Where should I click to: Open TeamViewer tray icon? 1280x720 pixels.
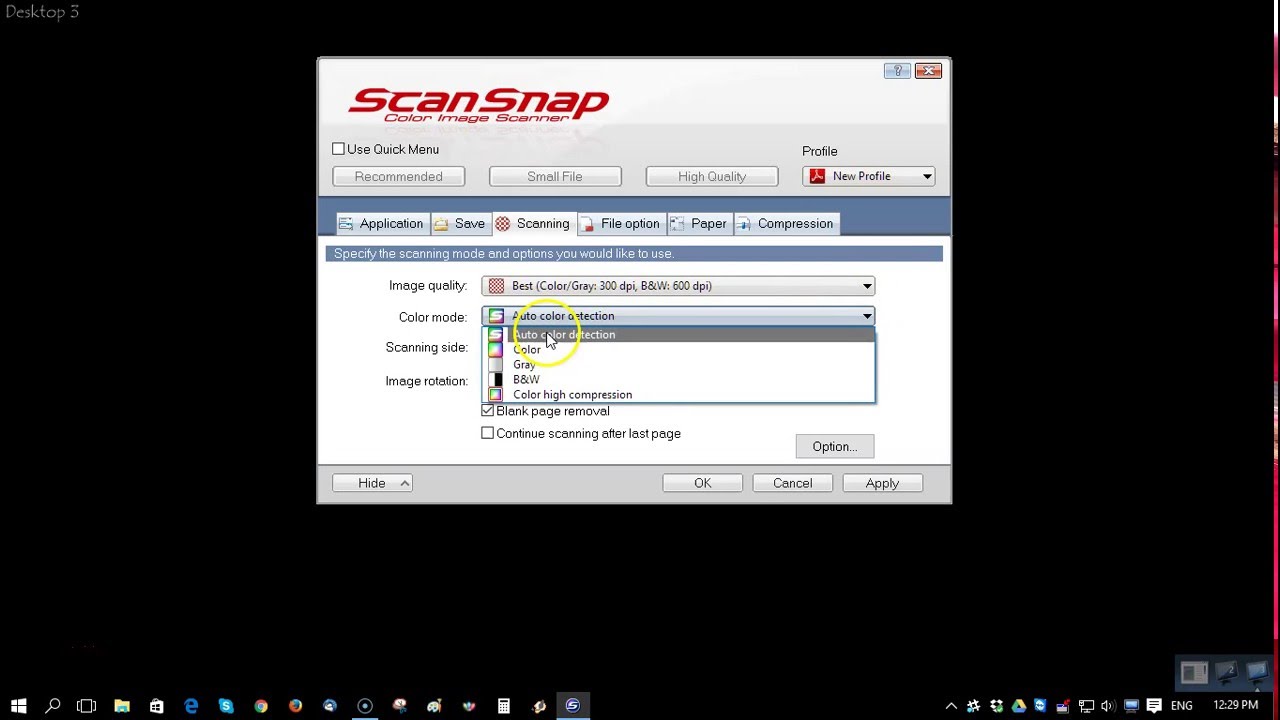pos(1040,706)
